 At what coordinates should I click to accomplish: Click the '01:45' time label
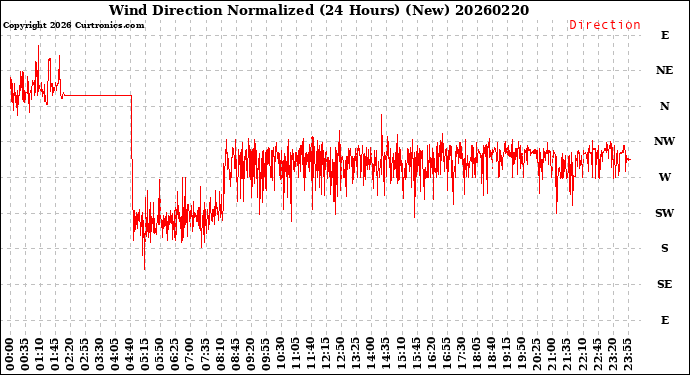coord(55,355)
